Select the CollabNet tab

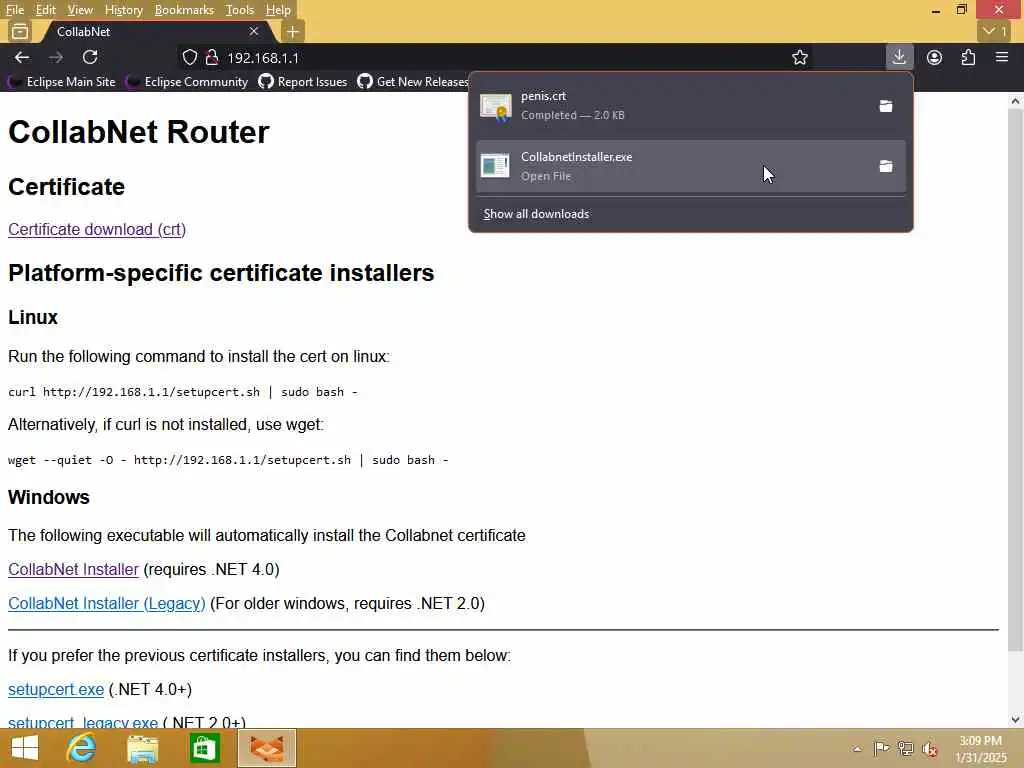(157, 31)
